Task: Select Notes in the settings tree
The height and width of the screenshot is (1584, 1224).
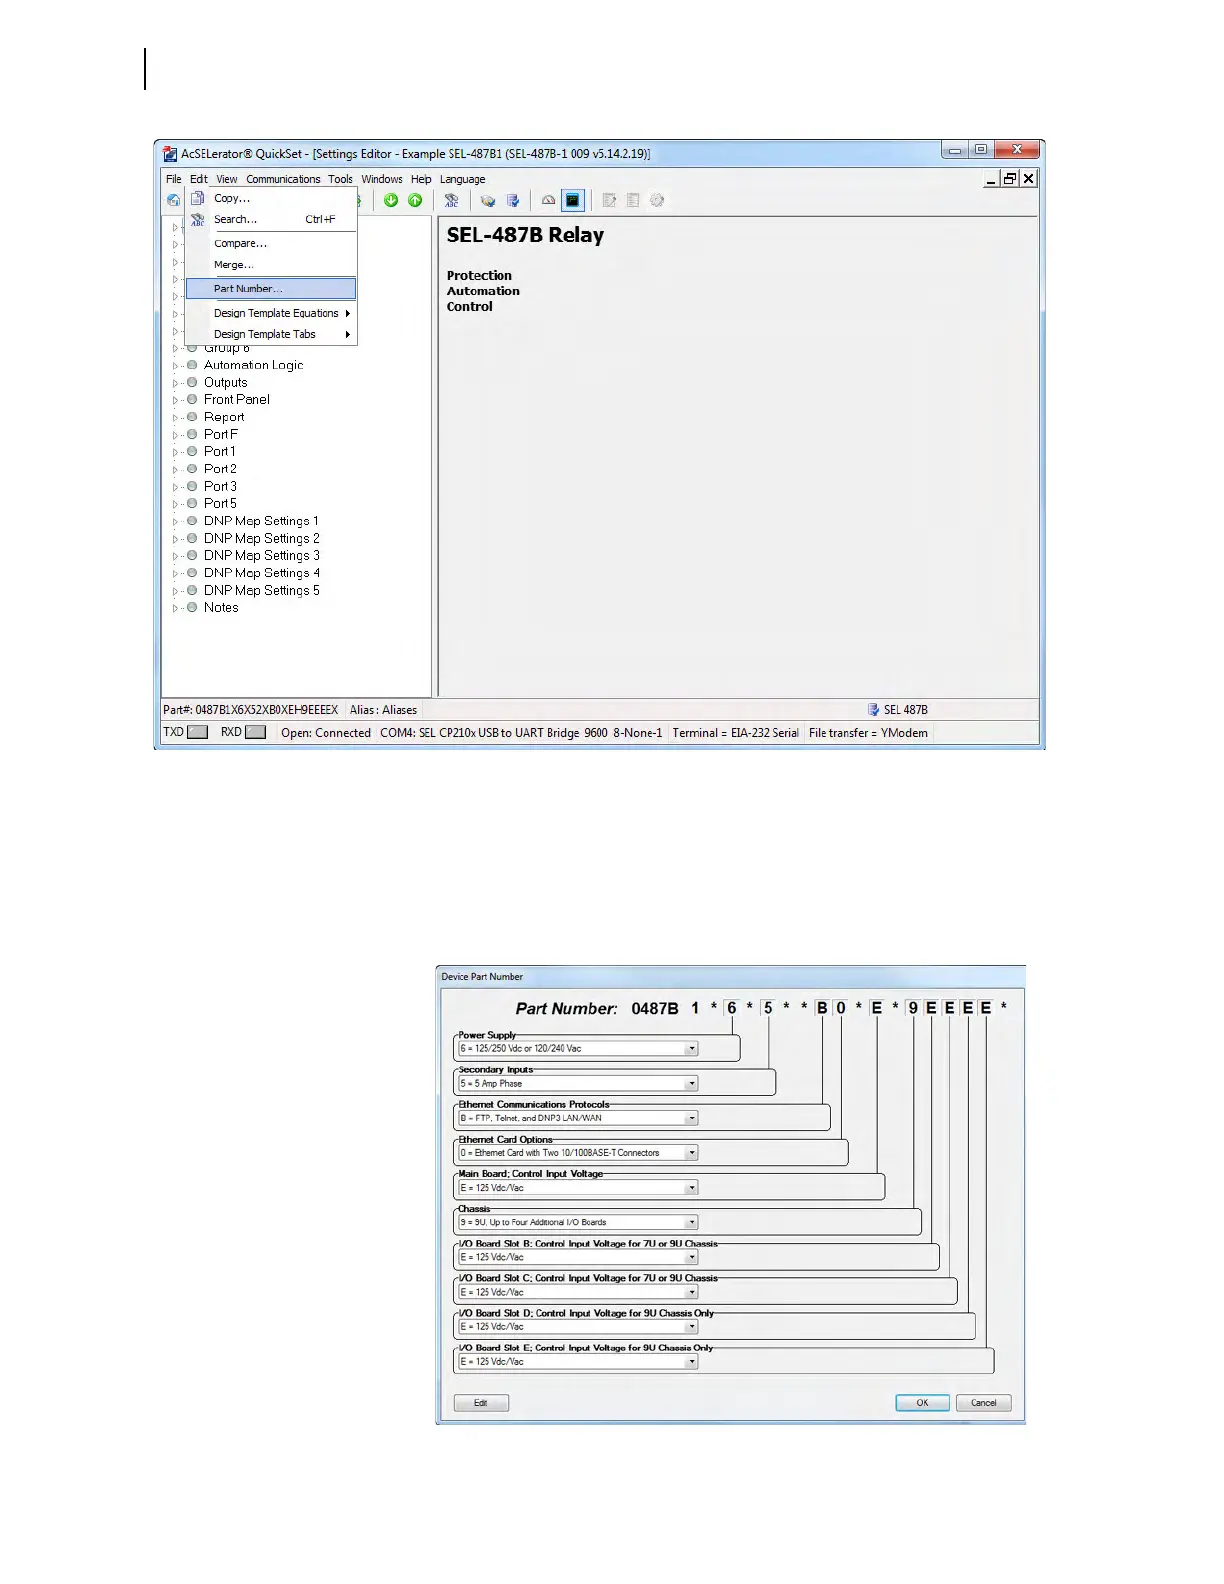Action: point(221,607)
